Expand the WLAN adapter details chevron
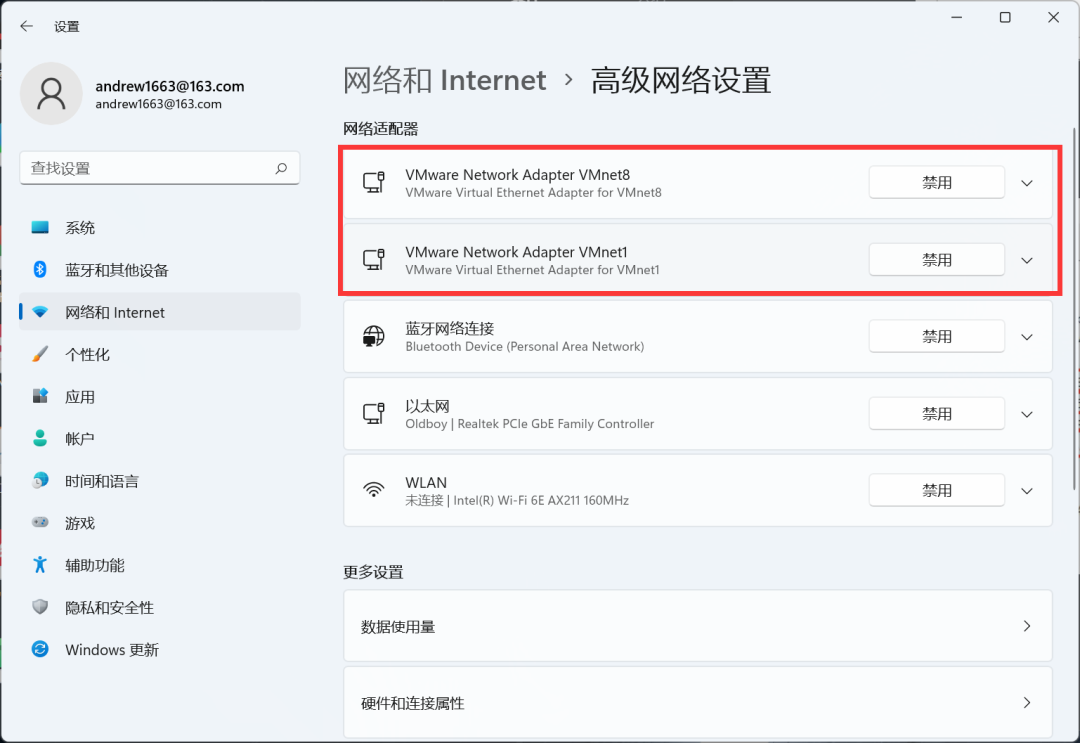Image resolution: width=1080 pixels, height=743 pixels. pyautogui.click(x=1027, y=491)
